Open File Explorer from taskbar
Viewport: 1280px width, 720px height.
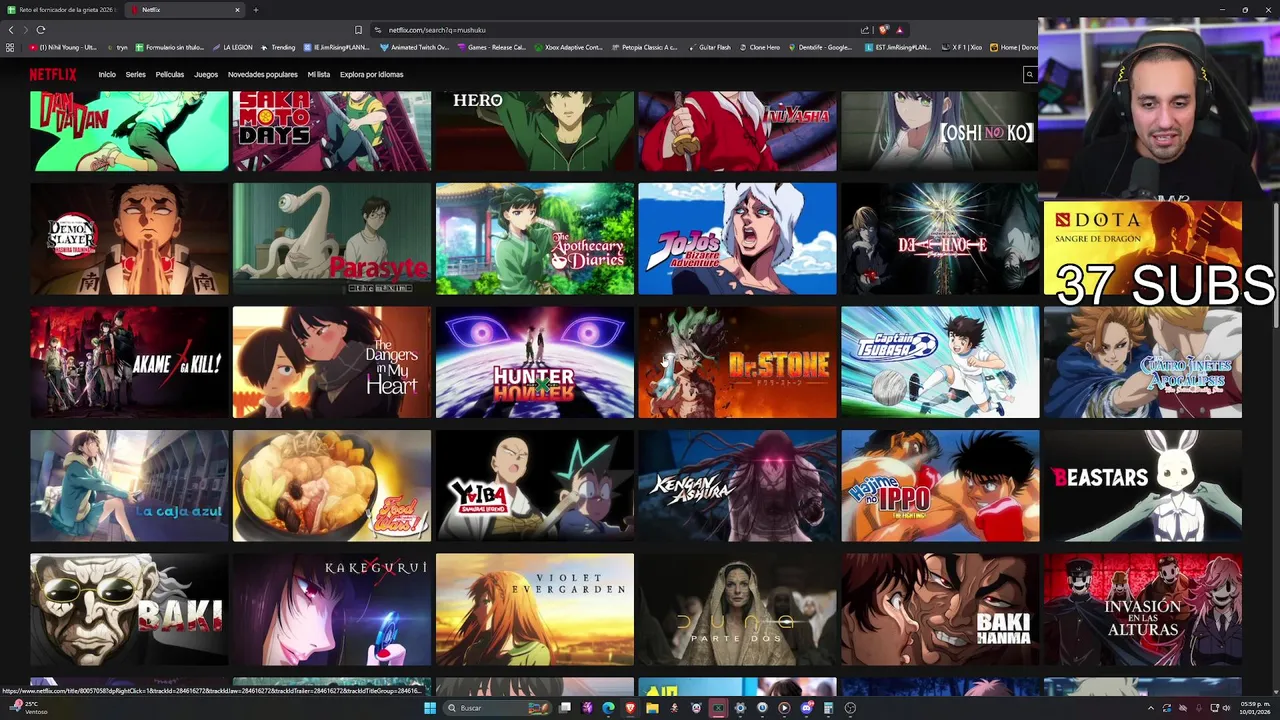pos(652,708)
